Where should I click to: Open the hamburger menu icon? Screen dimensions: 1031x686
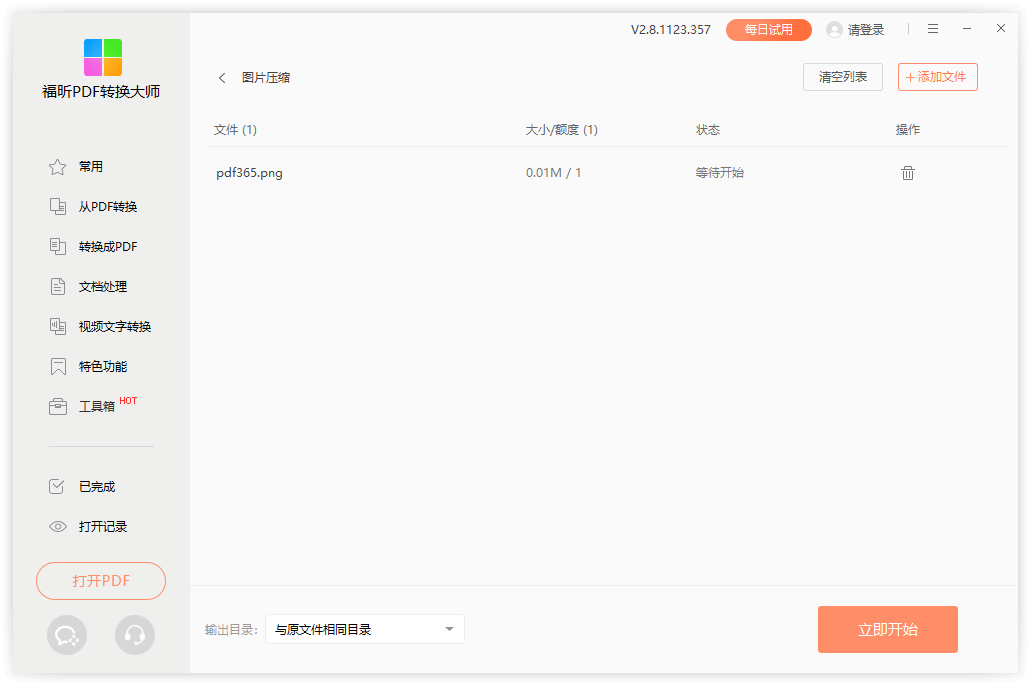932,29
